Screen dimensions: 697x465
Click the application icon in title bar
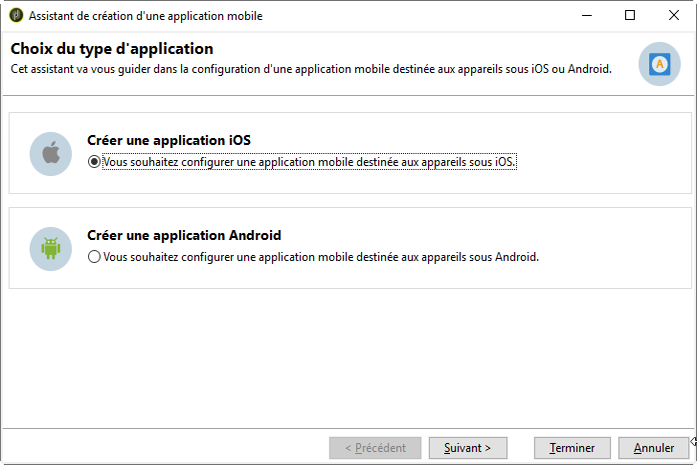[16, 16]
